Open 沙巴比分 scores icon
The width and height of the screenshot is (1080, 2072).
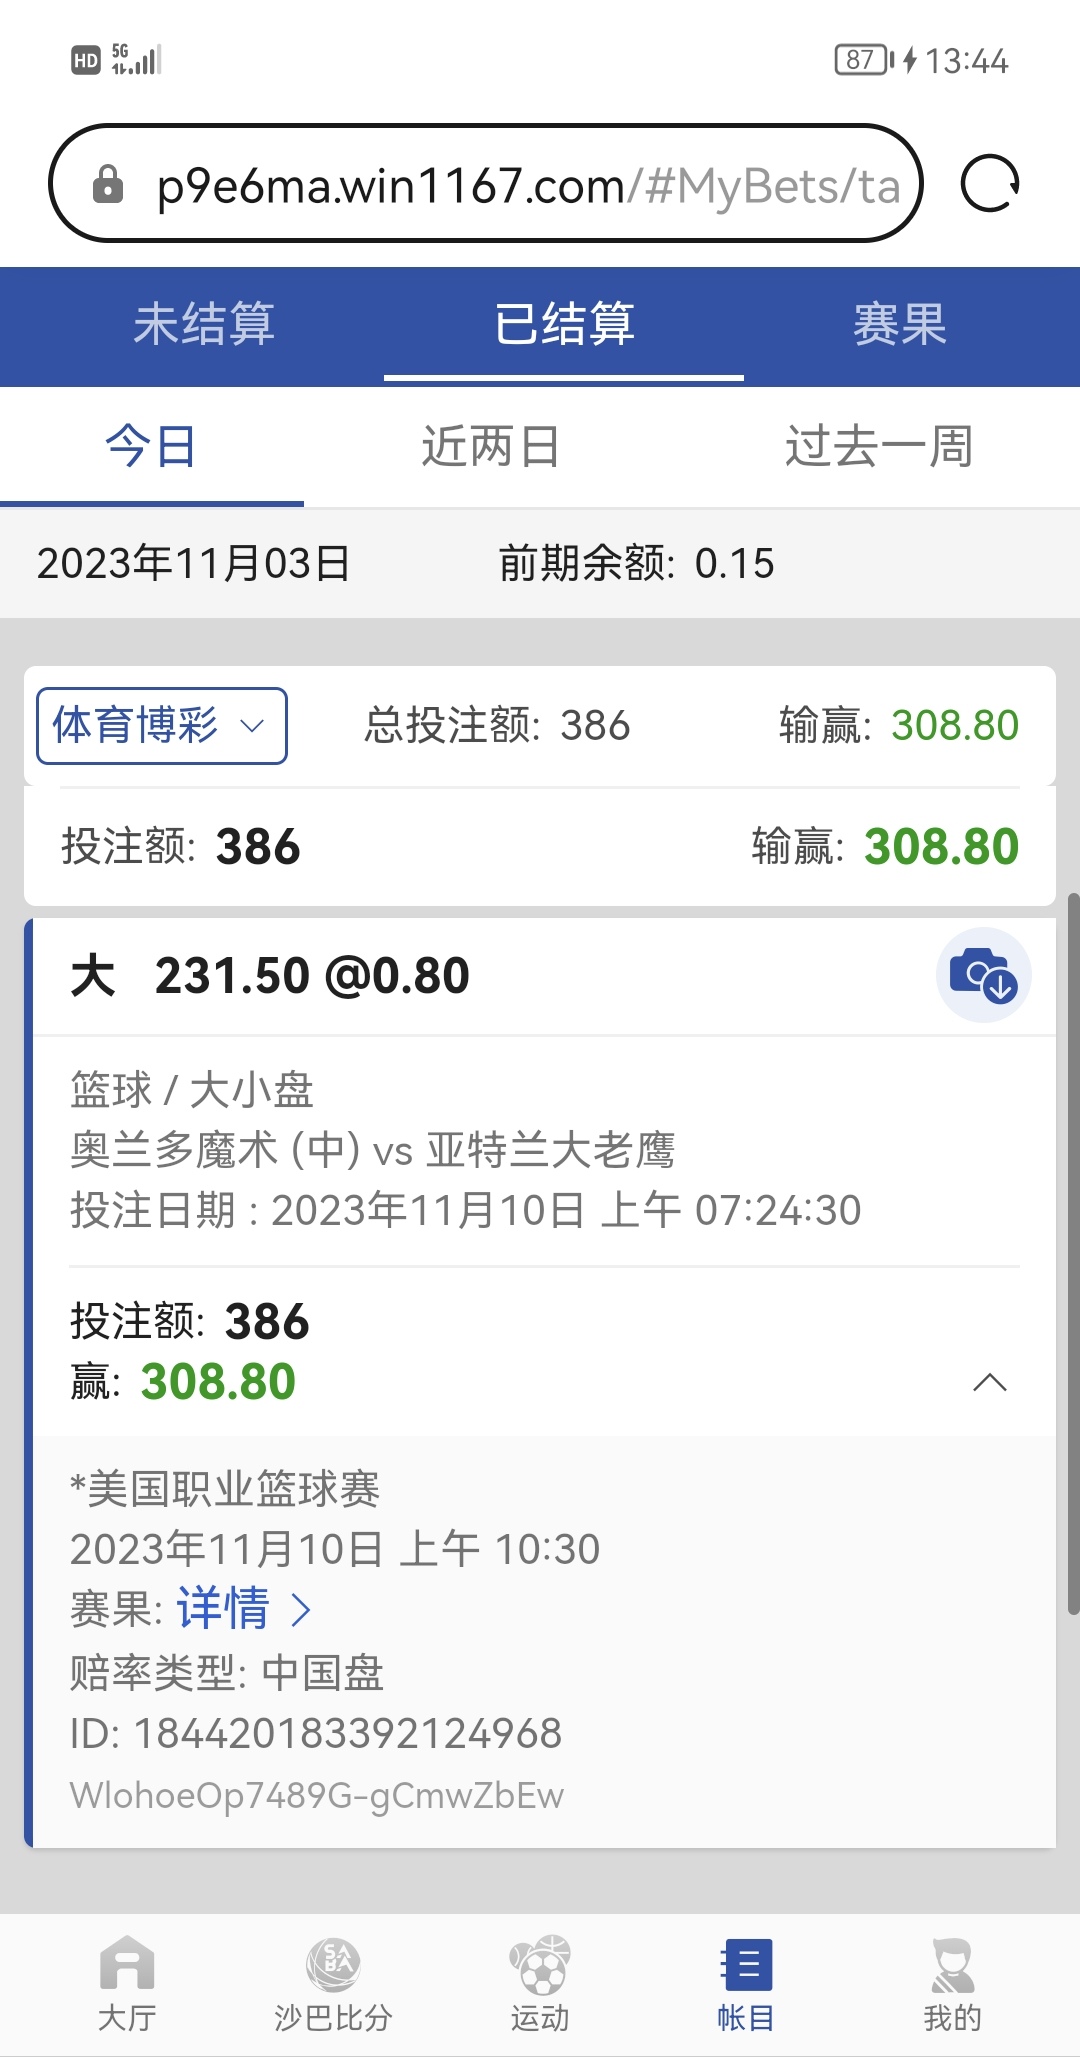(333, 1985)
